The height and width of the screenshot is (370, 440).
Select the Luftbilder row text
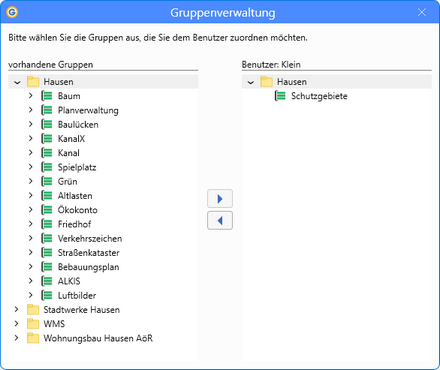tap(77, 296)
